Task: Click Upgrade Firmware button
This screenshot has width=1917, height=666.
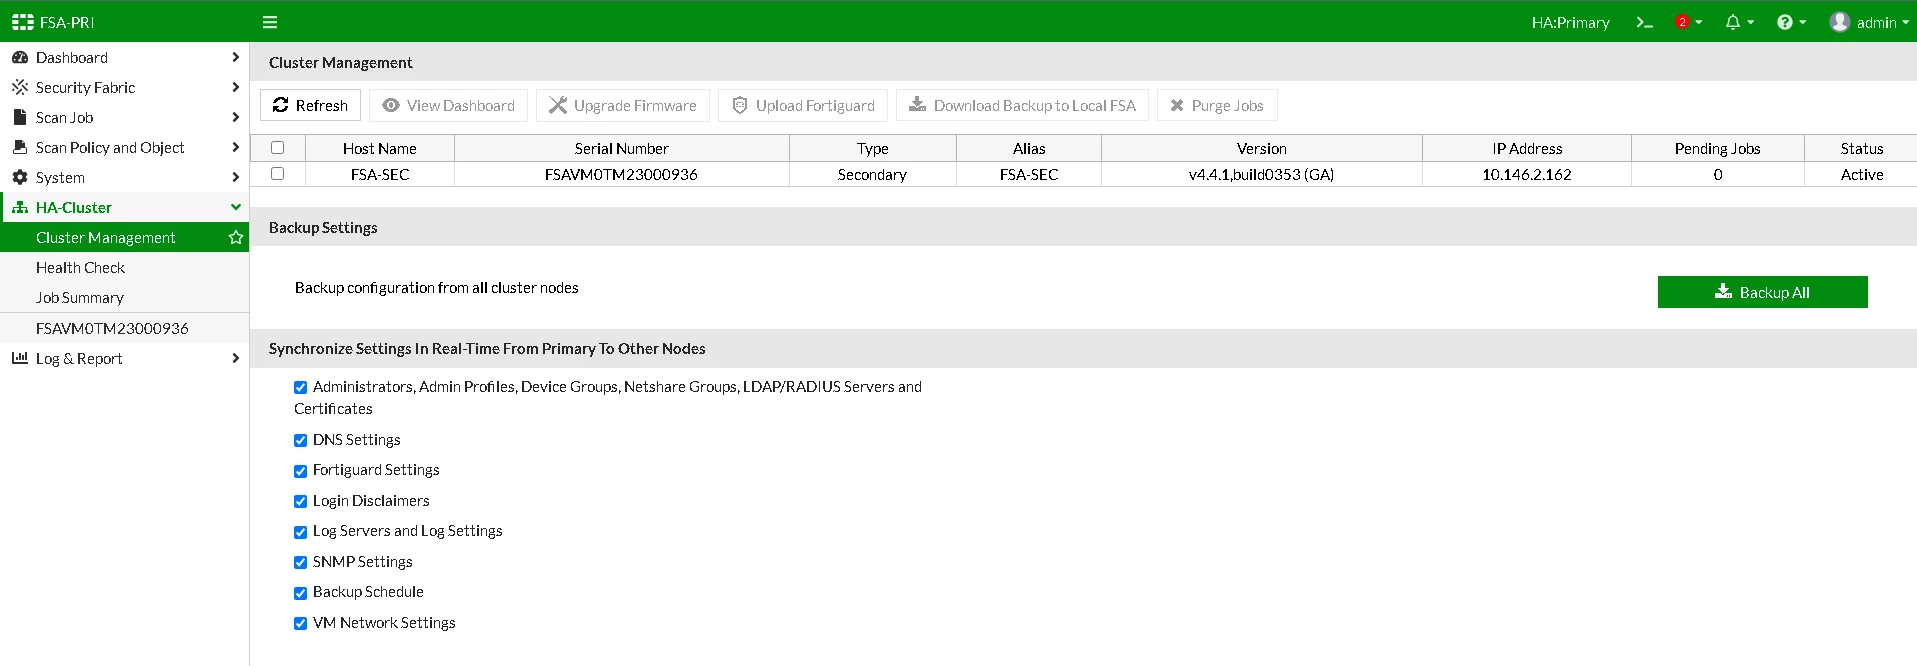Action: coord(623,105)
